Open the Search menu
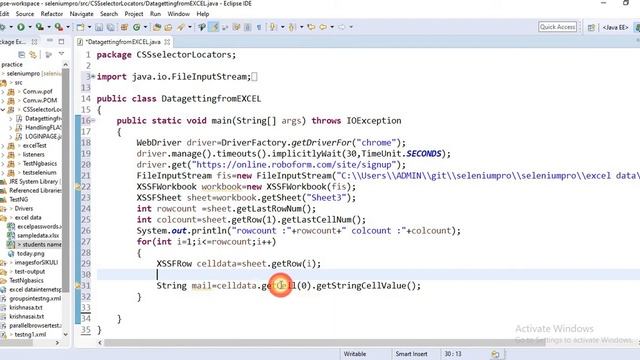Image resolution: width=640 pixels, height=360 pixels. pos(109,14)
